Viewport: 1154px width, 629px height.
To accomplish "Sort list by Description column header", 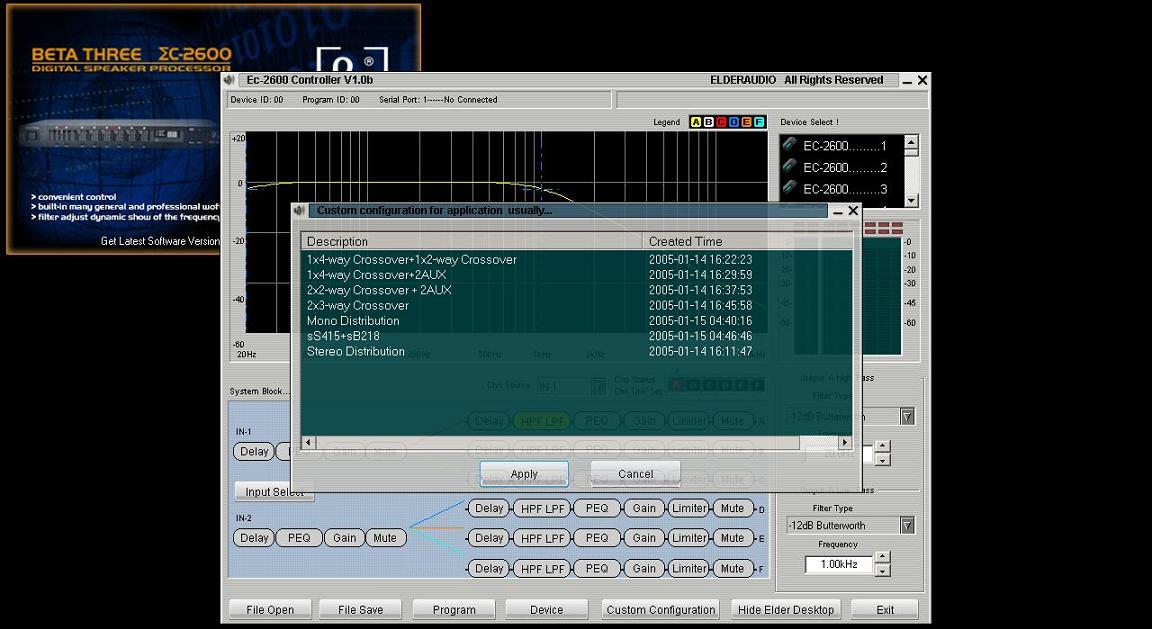I will (x=472, y=241).
